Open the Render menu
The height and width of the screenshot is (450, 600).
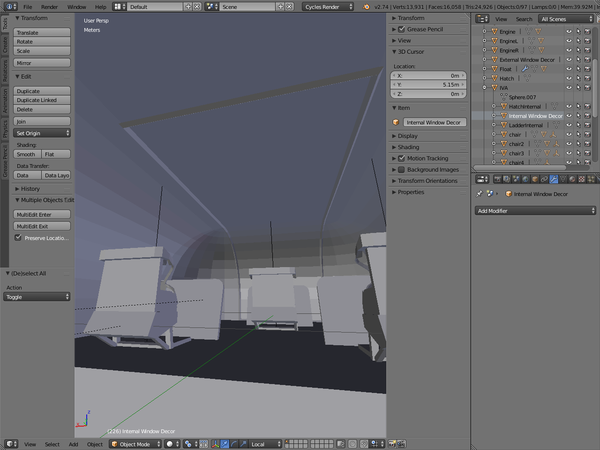(49, 6)
